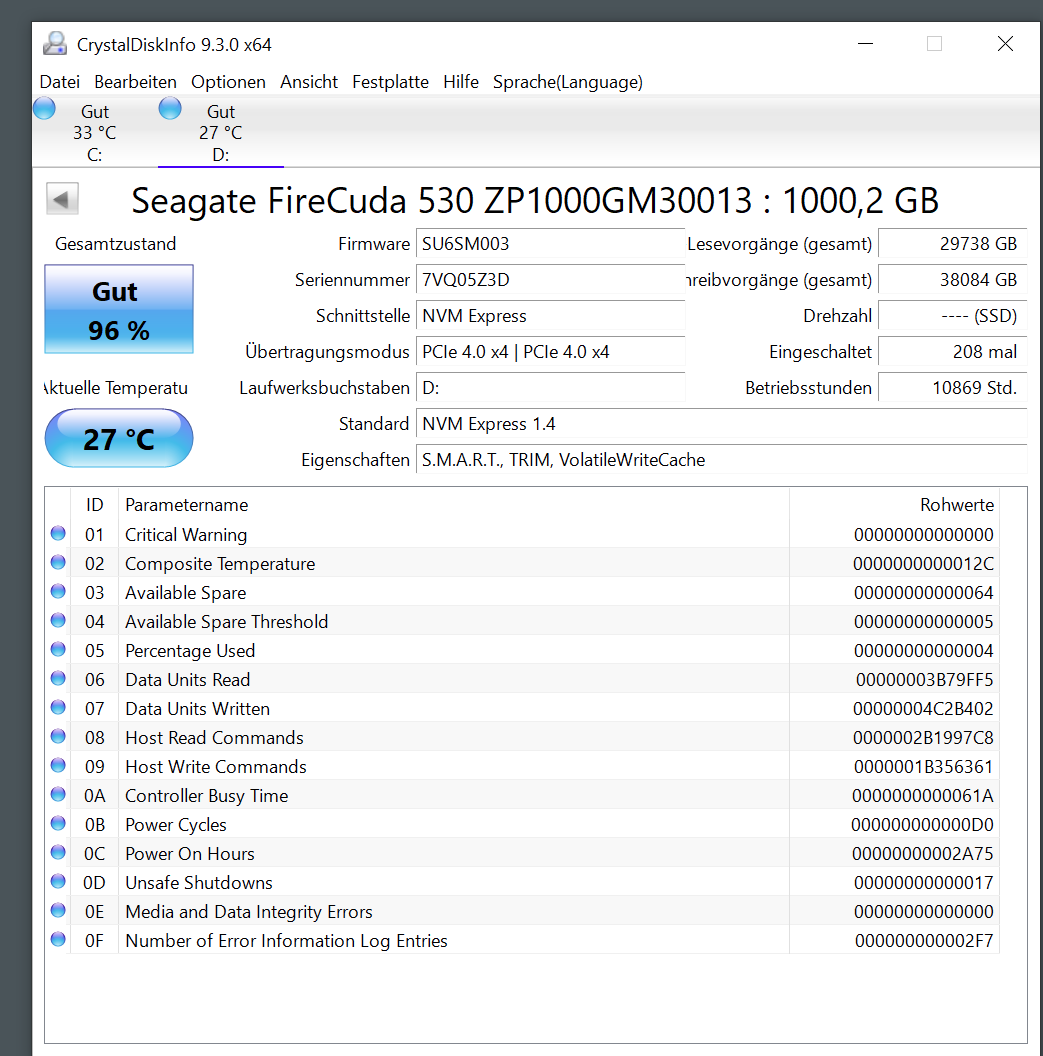This screenshot has width=1043, height=1056.
Task: Click raw value 00000003B79FF5
Action: pyautogui.click(x=924, y=680)
